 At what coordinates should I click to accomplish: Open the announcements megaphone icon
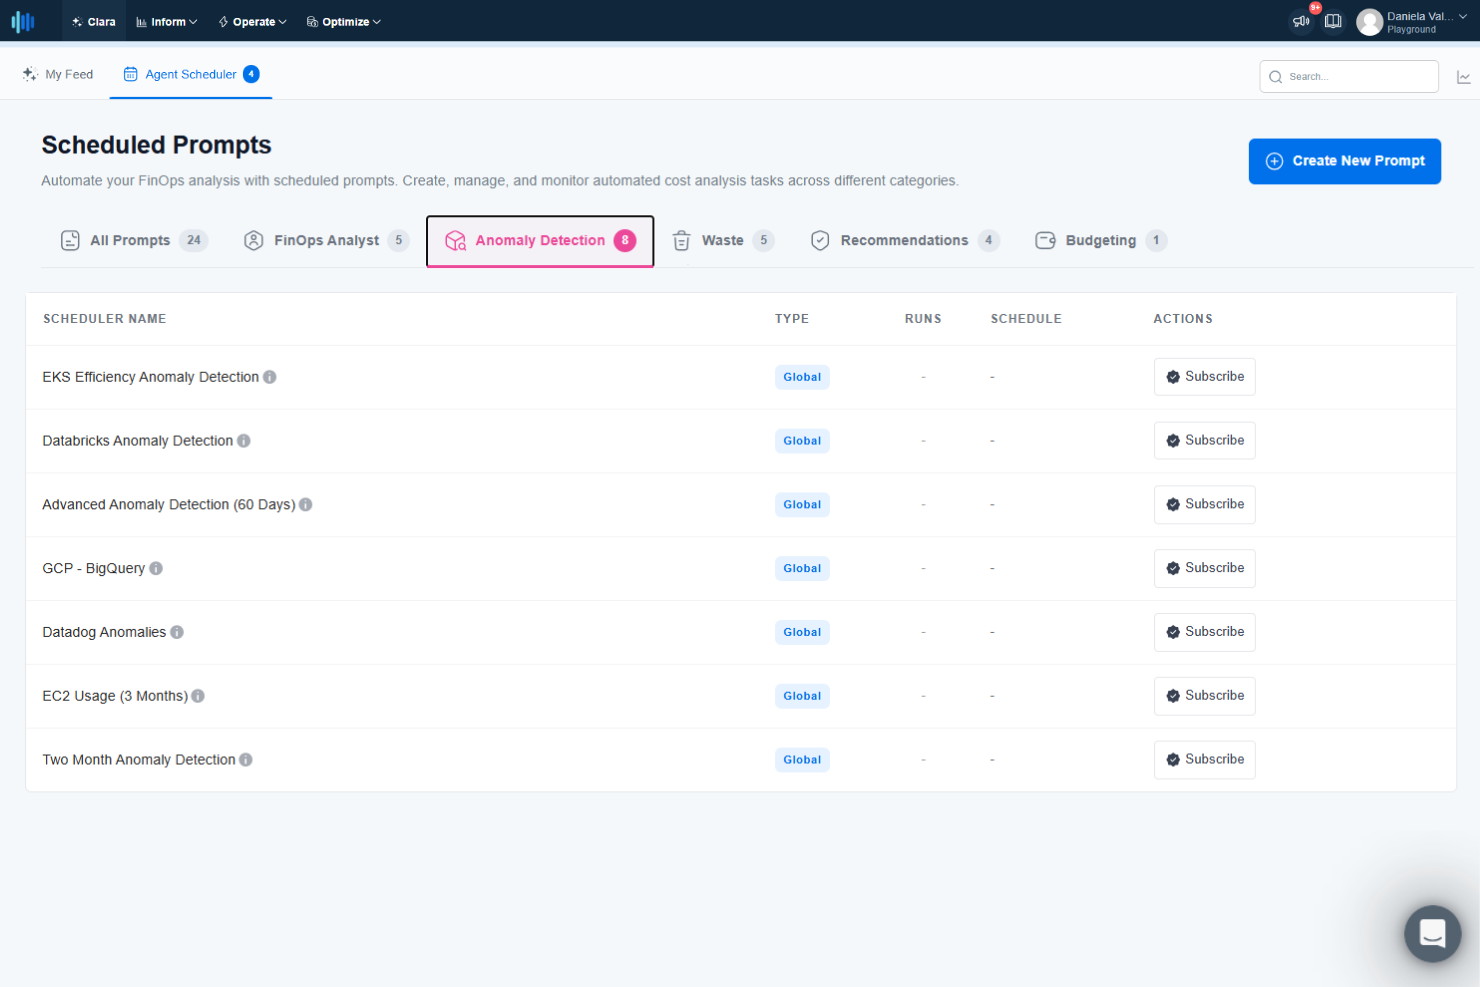tap(1301, 21)
